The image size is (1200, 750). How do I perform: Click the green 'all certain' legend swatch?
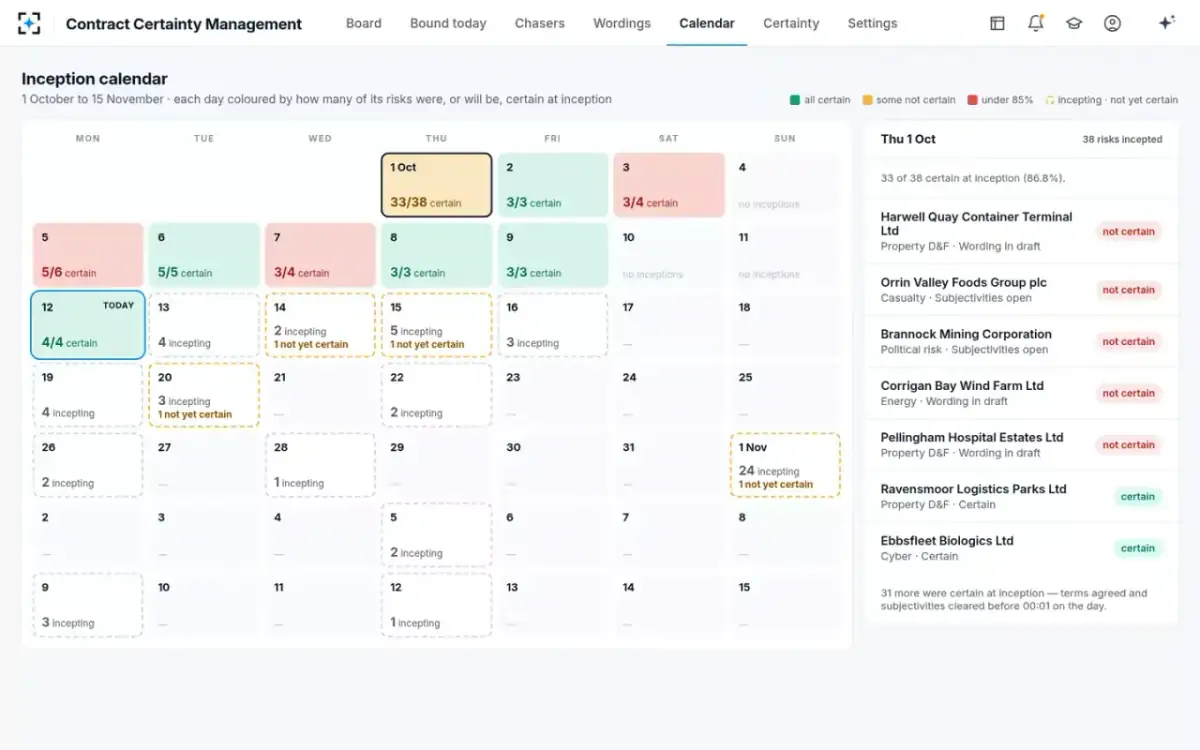point(795,100)
